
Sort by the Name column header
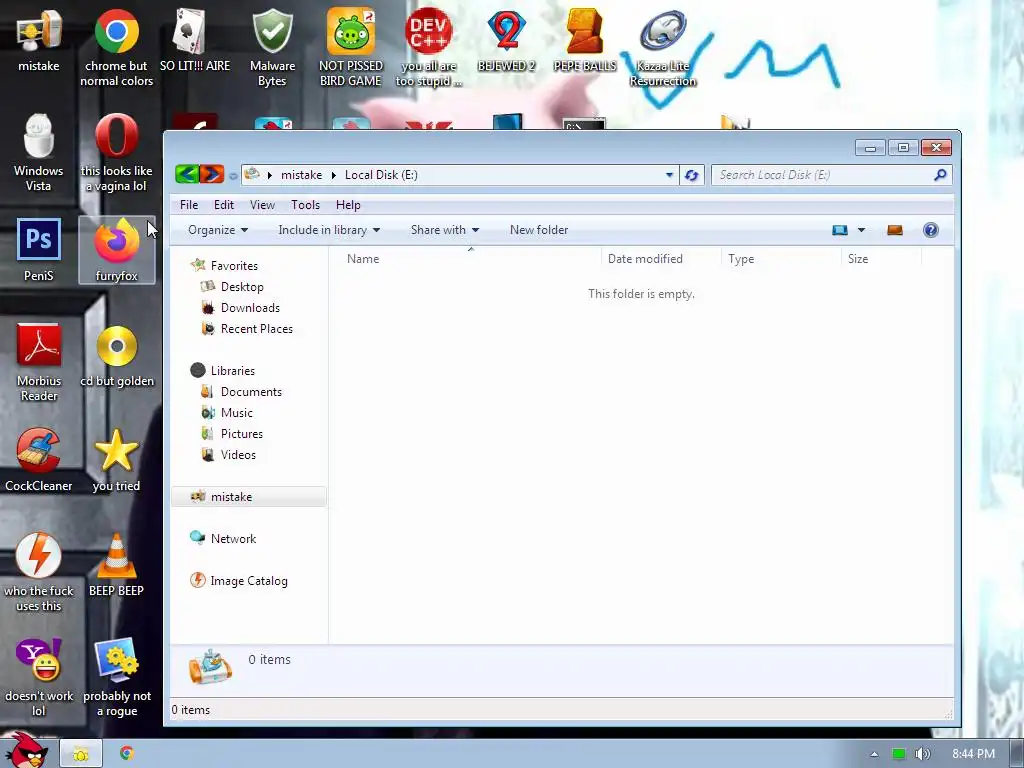[470, 259]
